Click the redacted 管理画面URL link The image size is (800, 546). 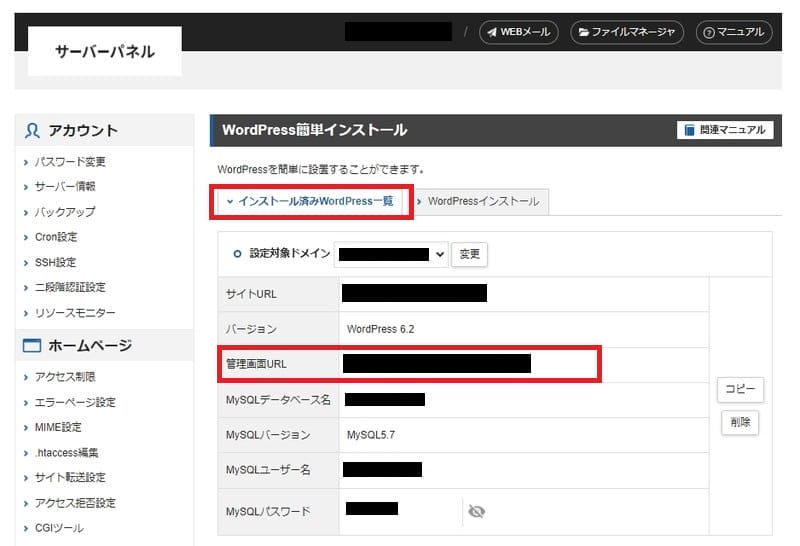click(436, 363)
